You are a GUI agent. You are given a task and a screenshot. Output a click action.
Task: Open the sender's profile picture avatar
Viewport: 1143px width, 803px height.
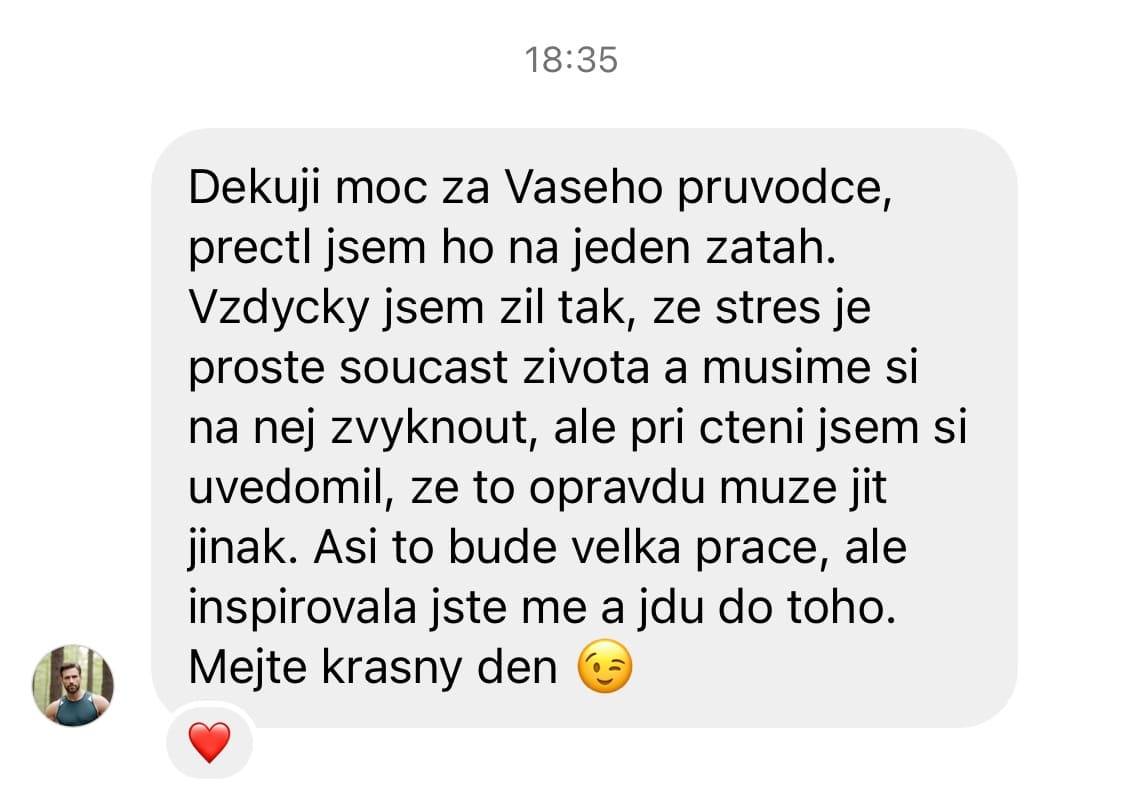(73, 685)
